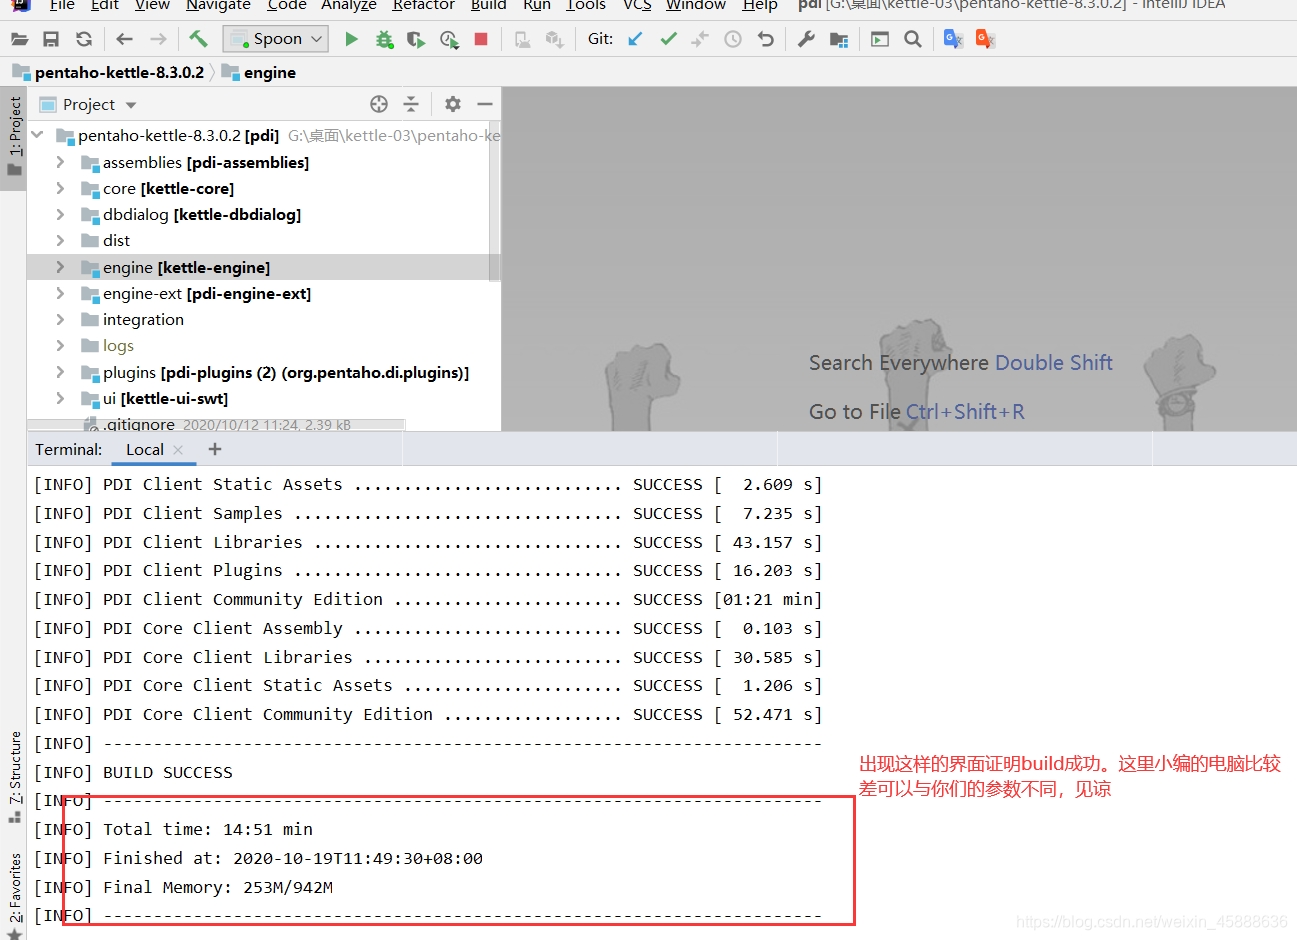
Task: Open Project Structure icon in toolbar
Action: click(839, 39)
